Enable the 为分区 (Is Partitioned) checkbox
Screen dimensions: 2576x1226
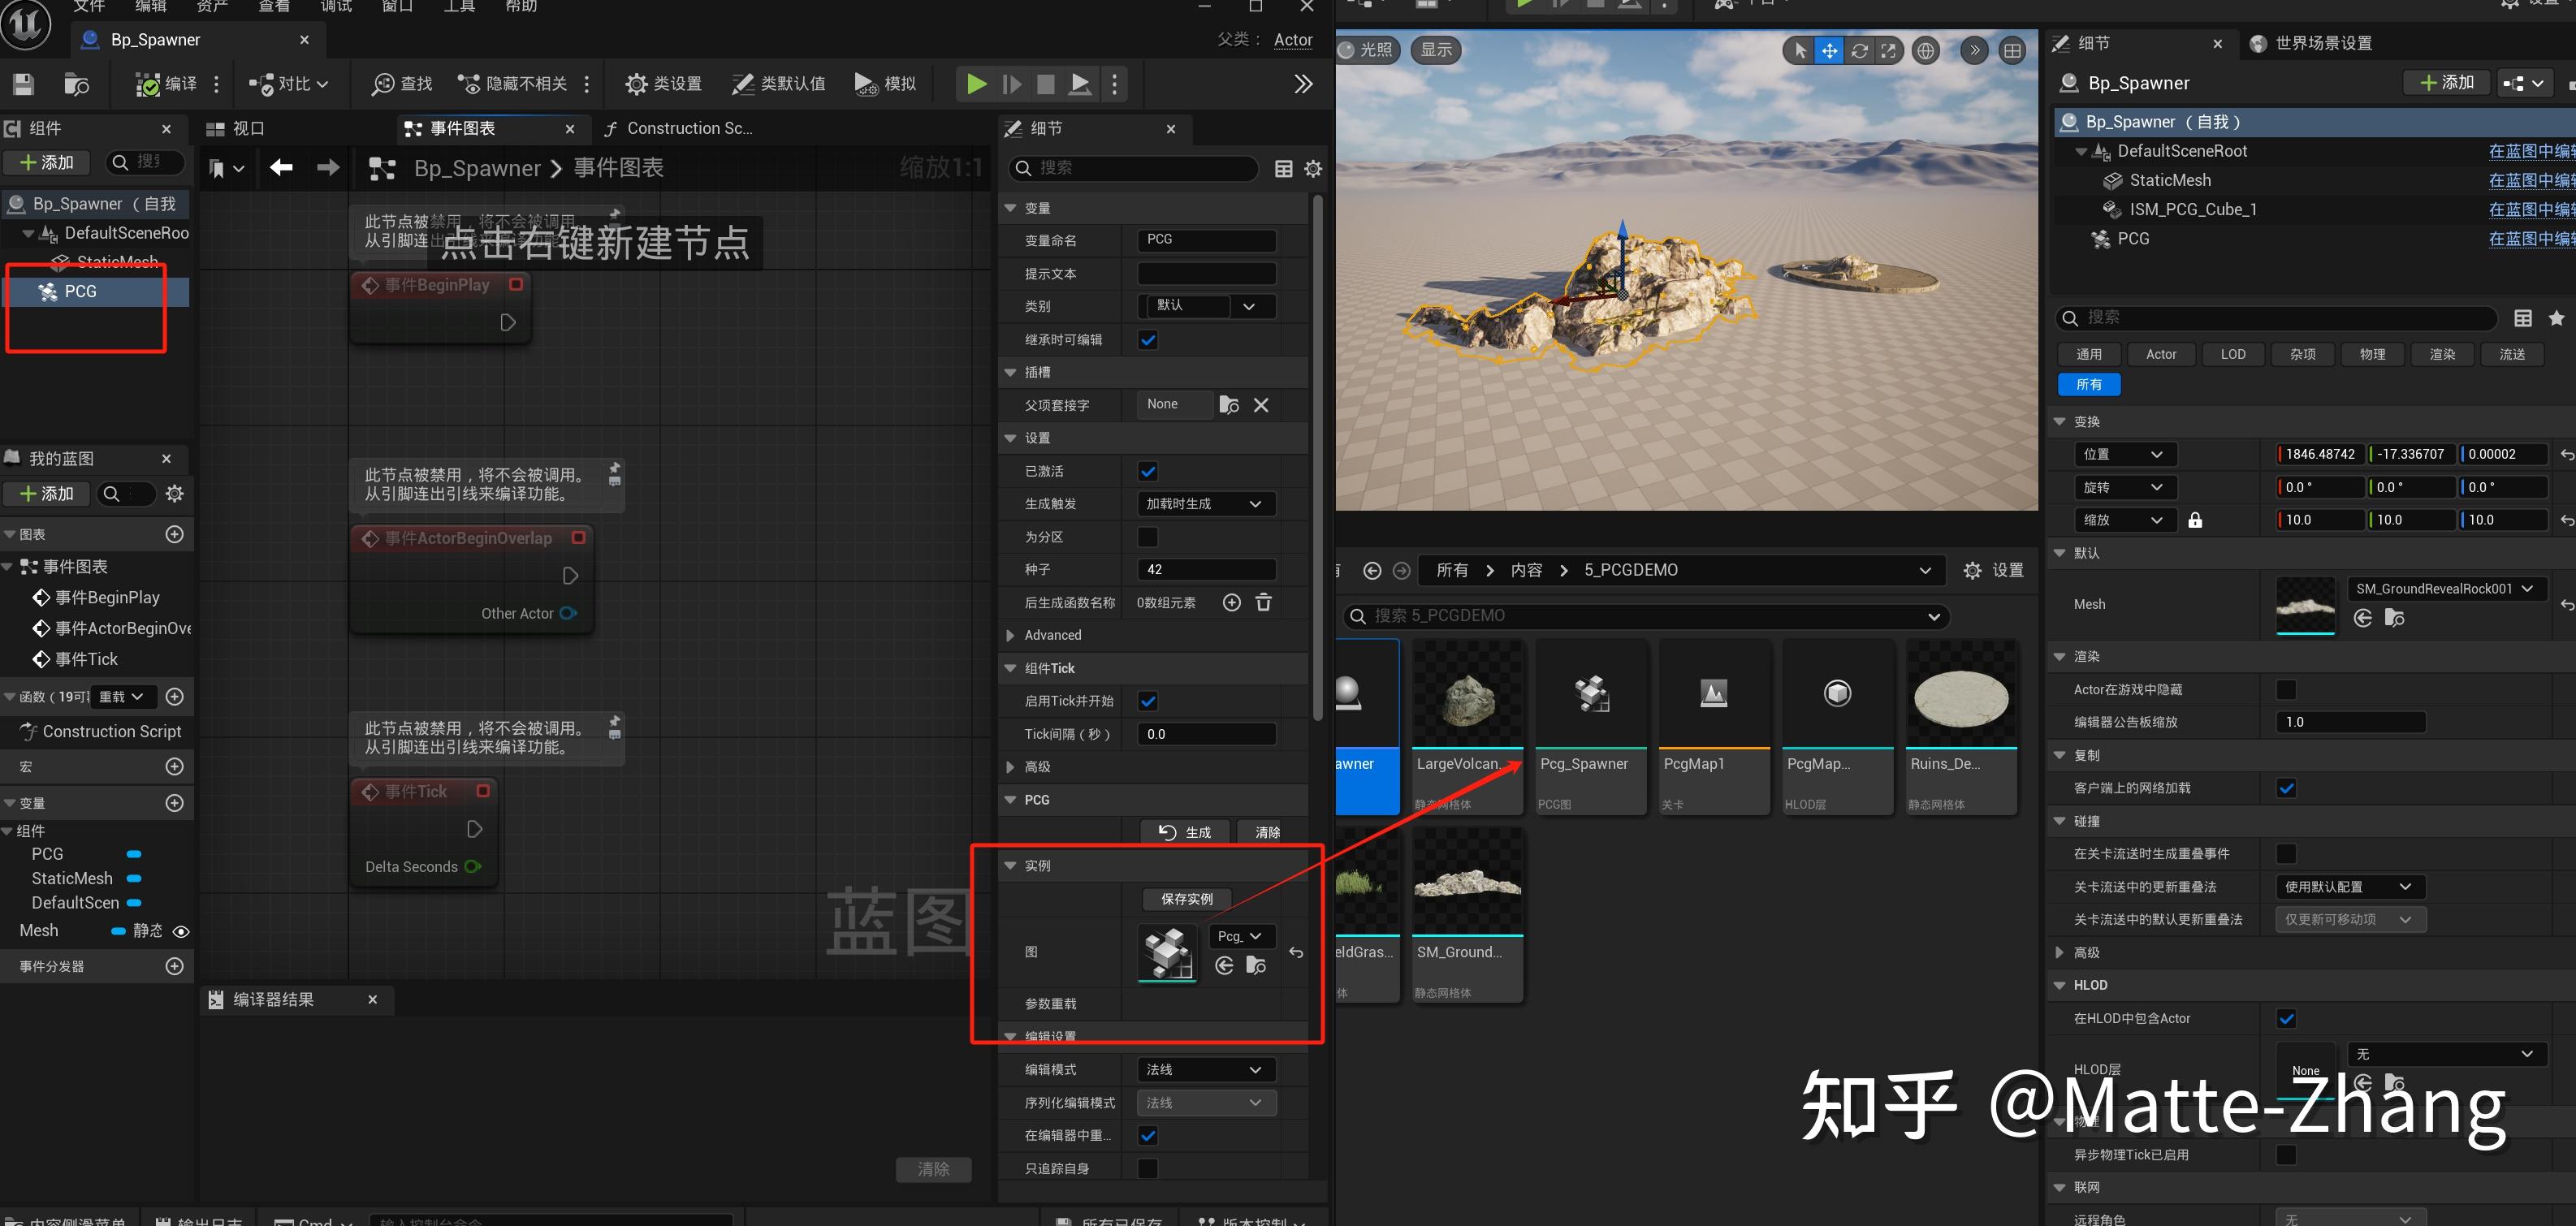click(1148, 537)
